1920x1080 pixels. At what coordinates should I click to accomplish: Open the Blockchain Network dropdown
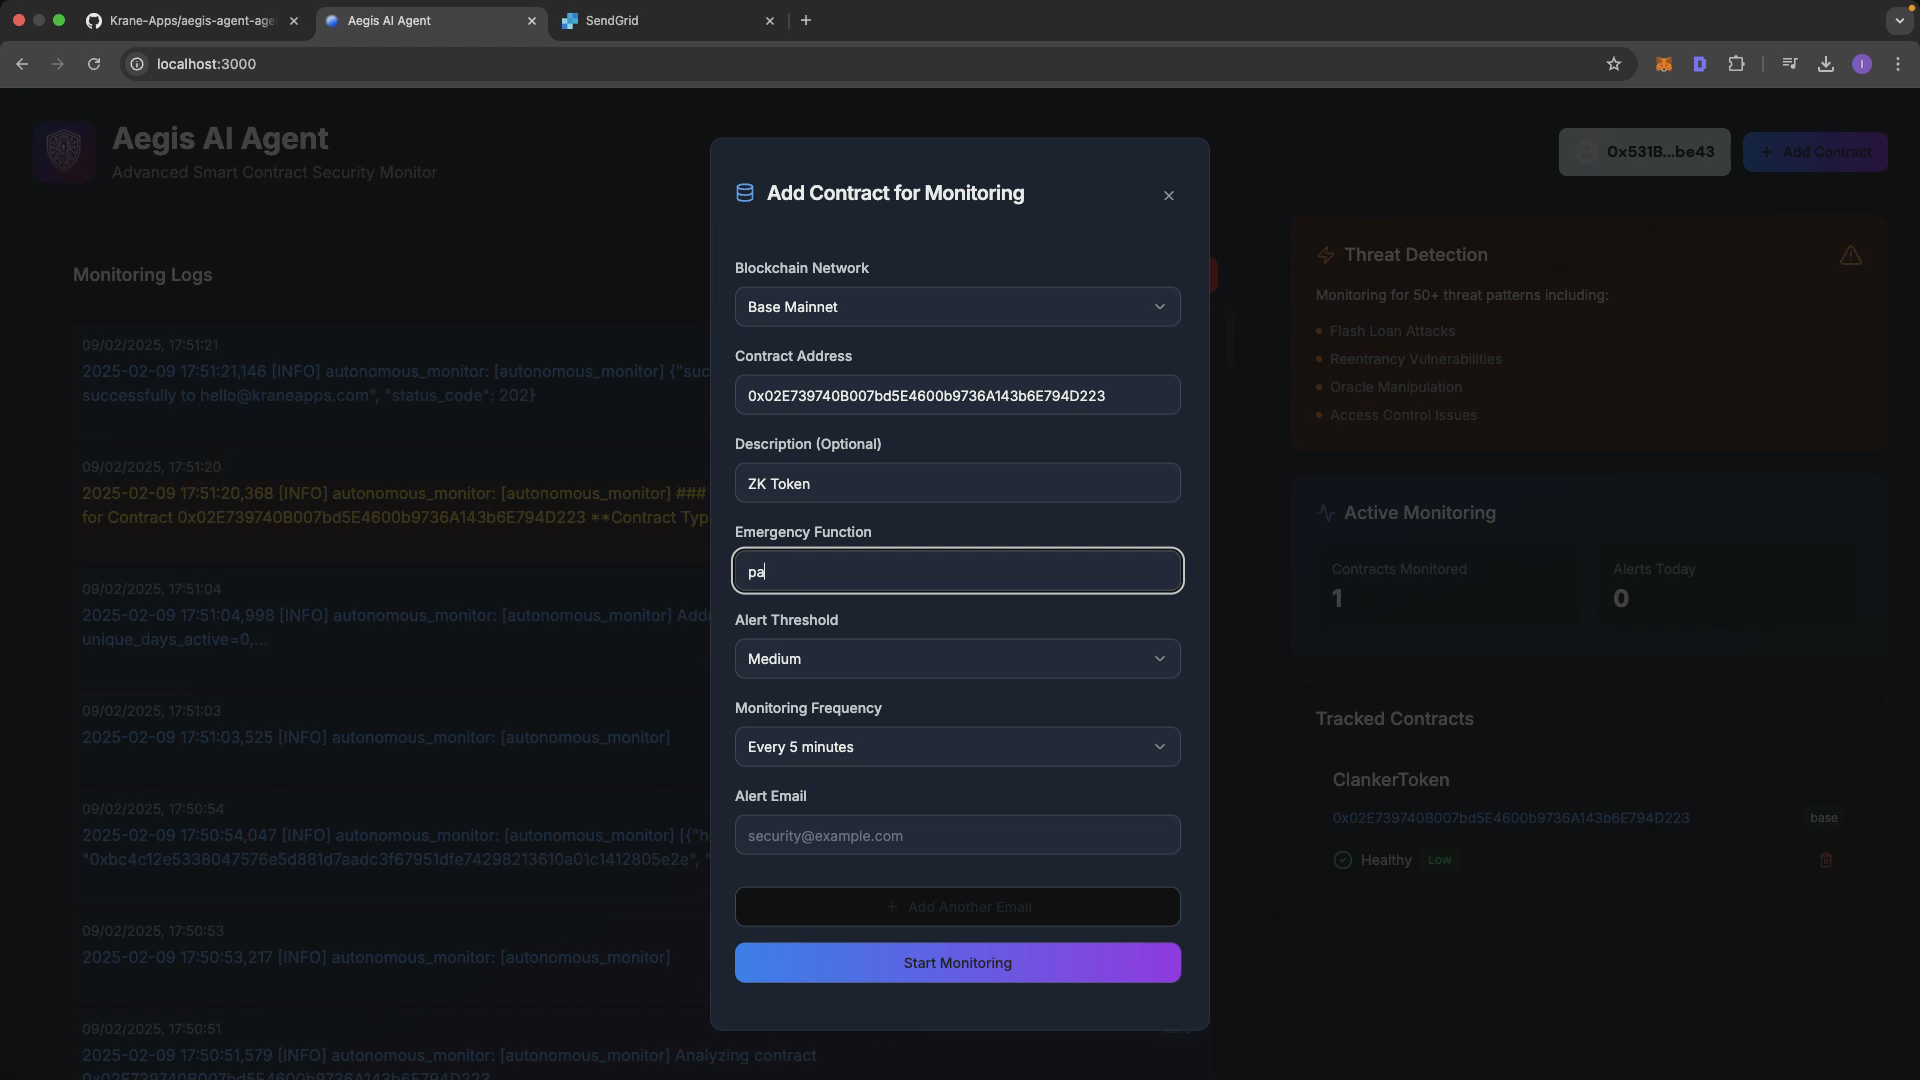[957, 307]
